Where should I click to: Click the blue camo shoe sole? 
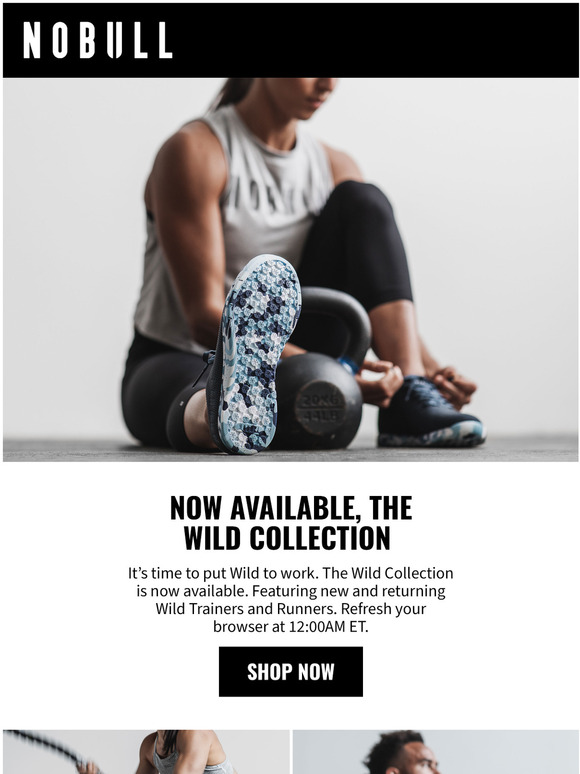point(257,353)
